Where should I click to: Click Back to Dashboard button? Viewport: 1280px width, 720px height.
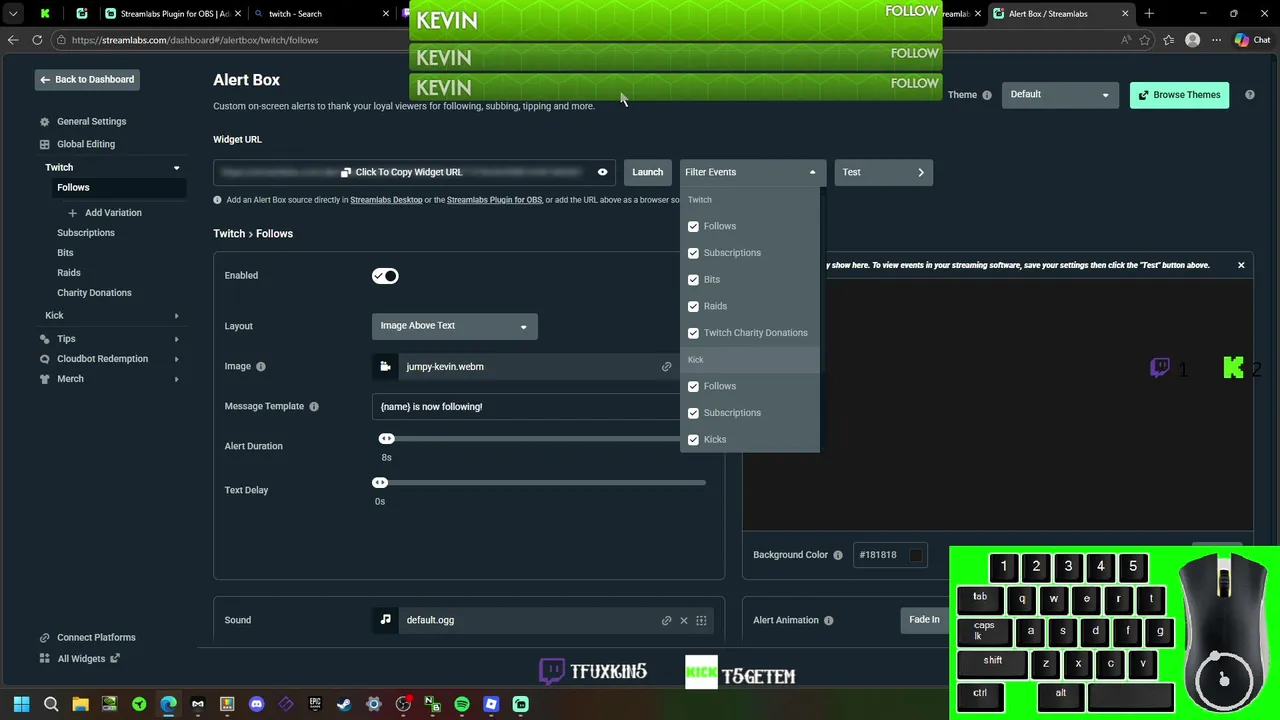click(87, 80)
